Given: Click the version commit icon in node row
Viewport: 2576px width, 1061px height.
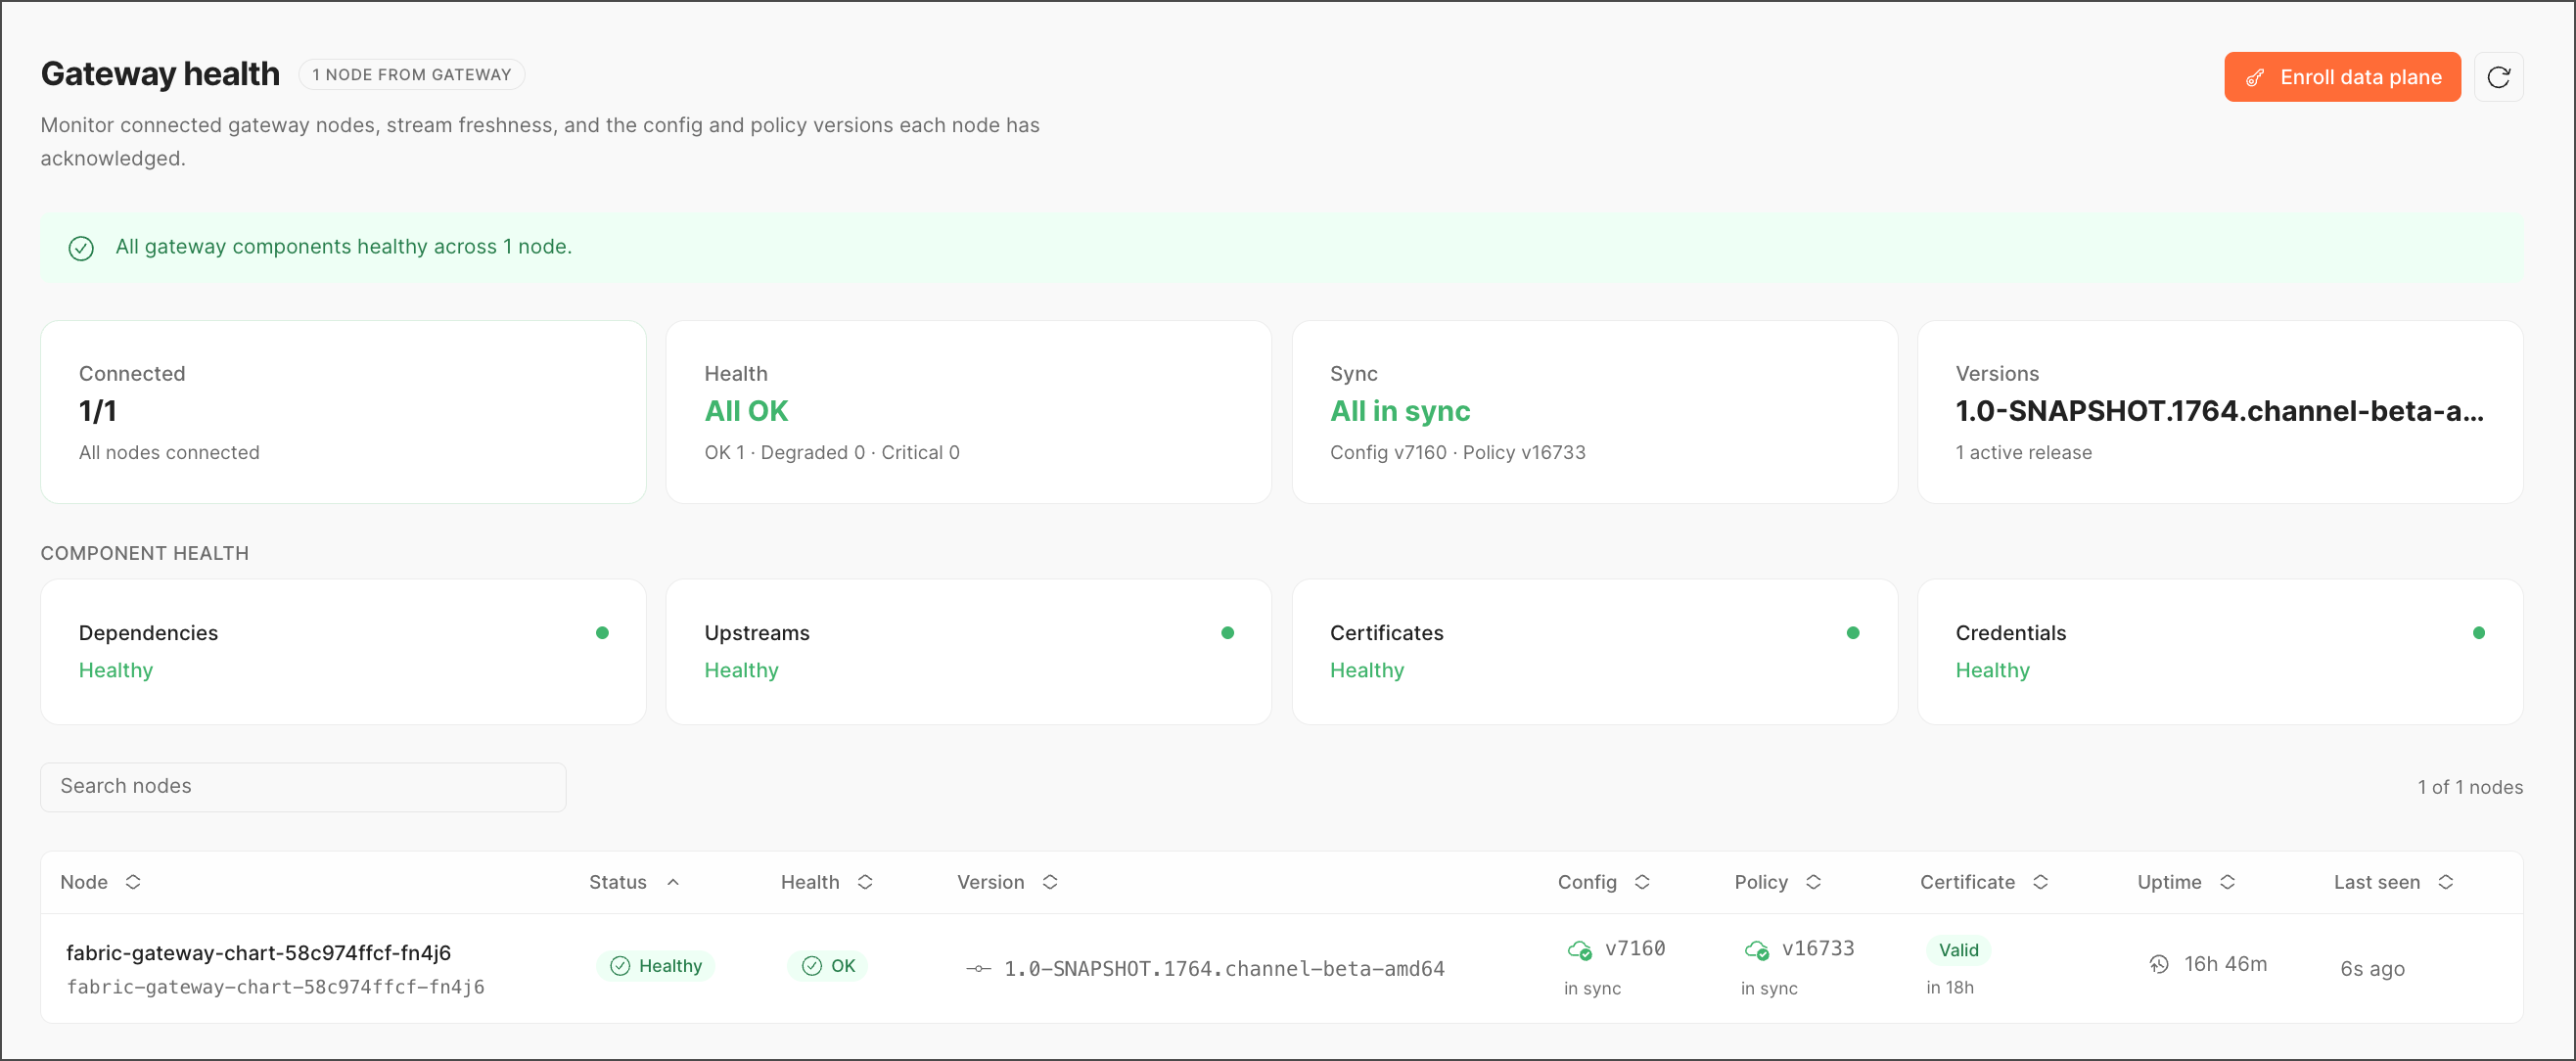Looking at the screenshot, I should (978, 969).
